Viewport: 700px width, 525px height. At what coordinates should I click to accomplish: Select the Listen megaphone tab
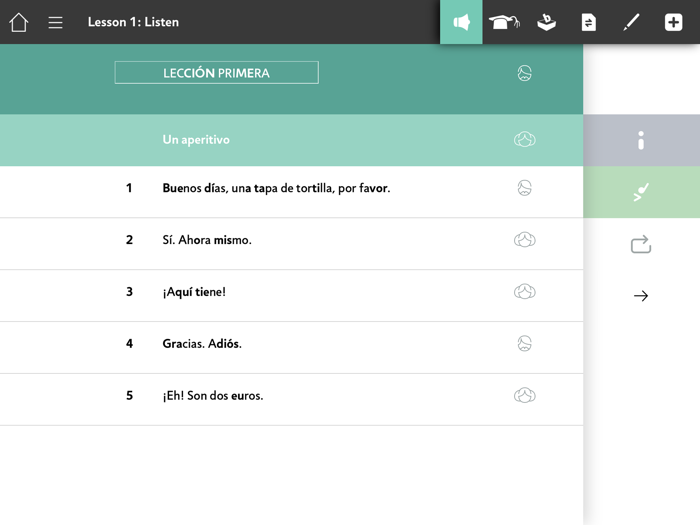click(461, 22)
